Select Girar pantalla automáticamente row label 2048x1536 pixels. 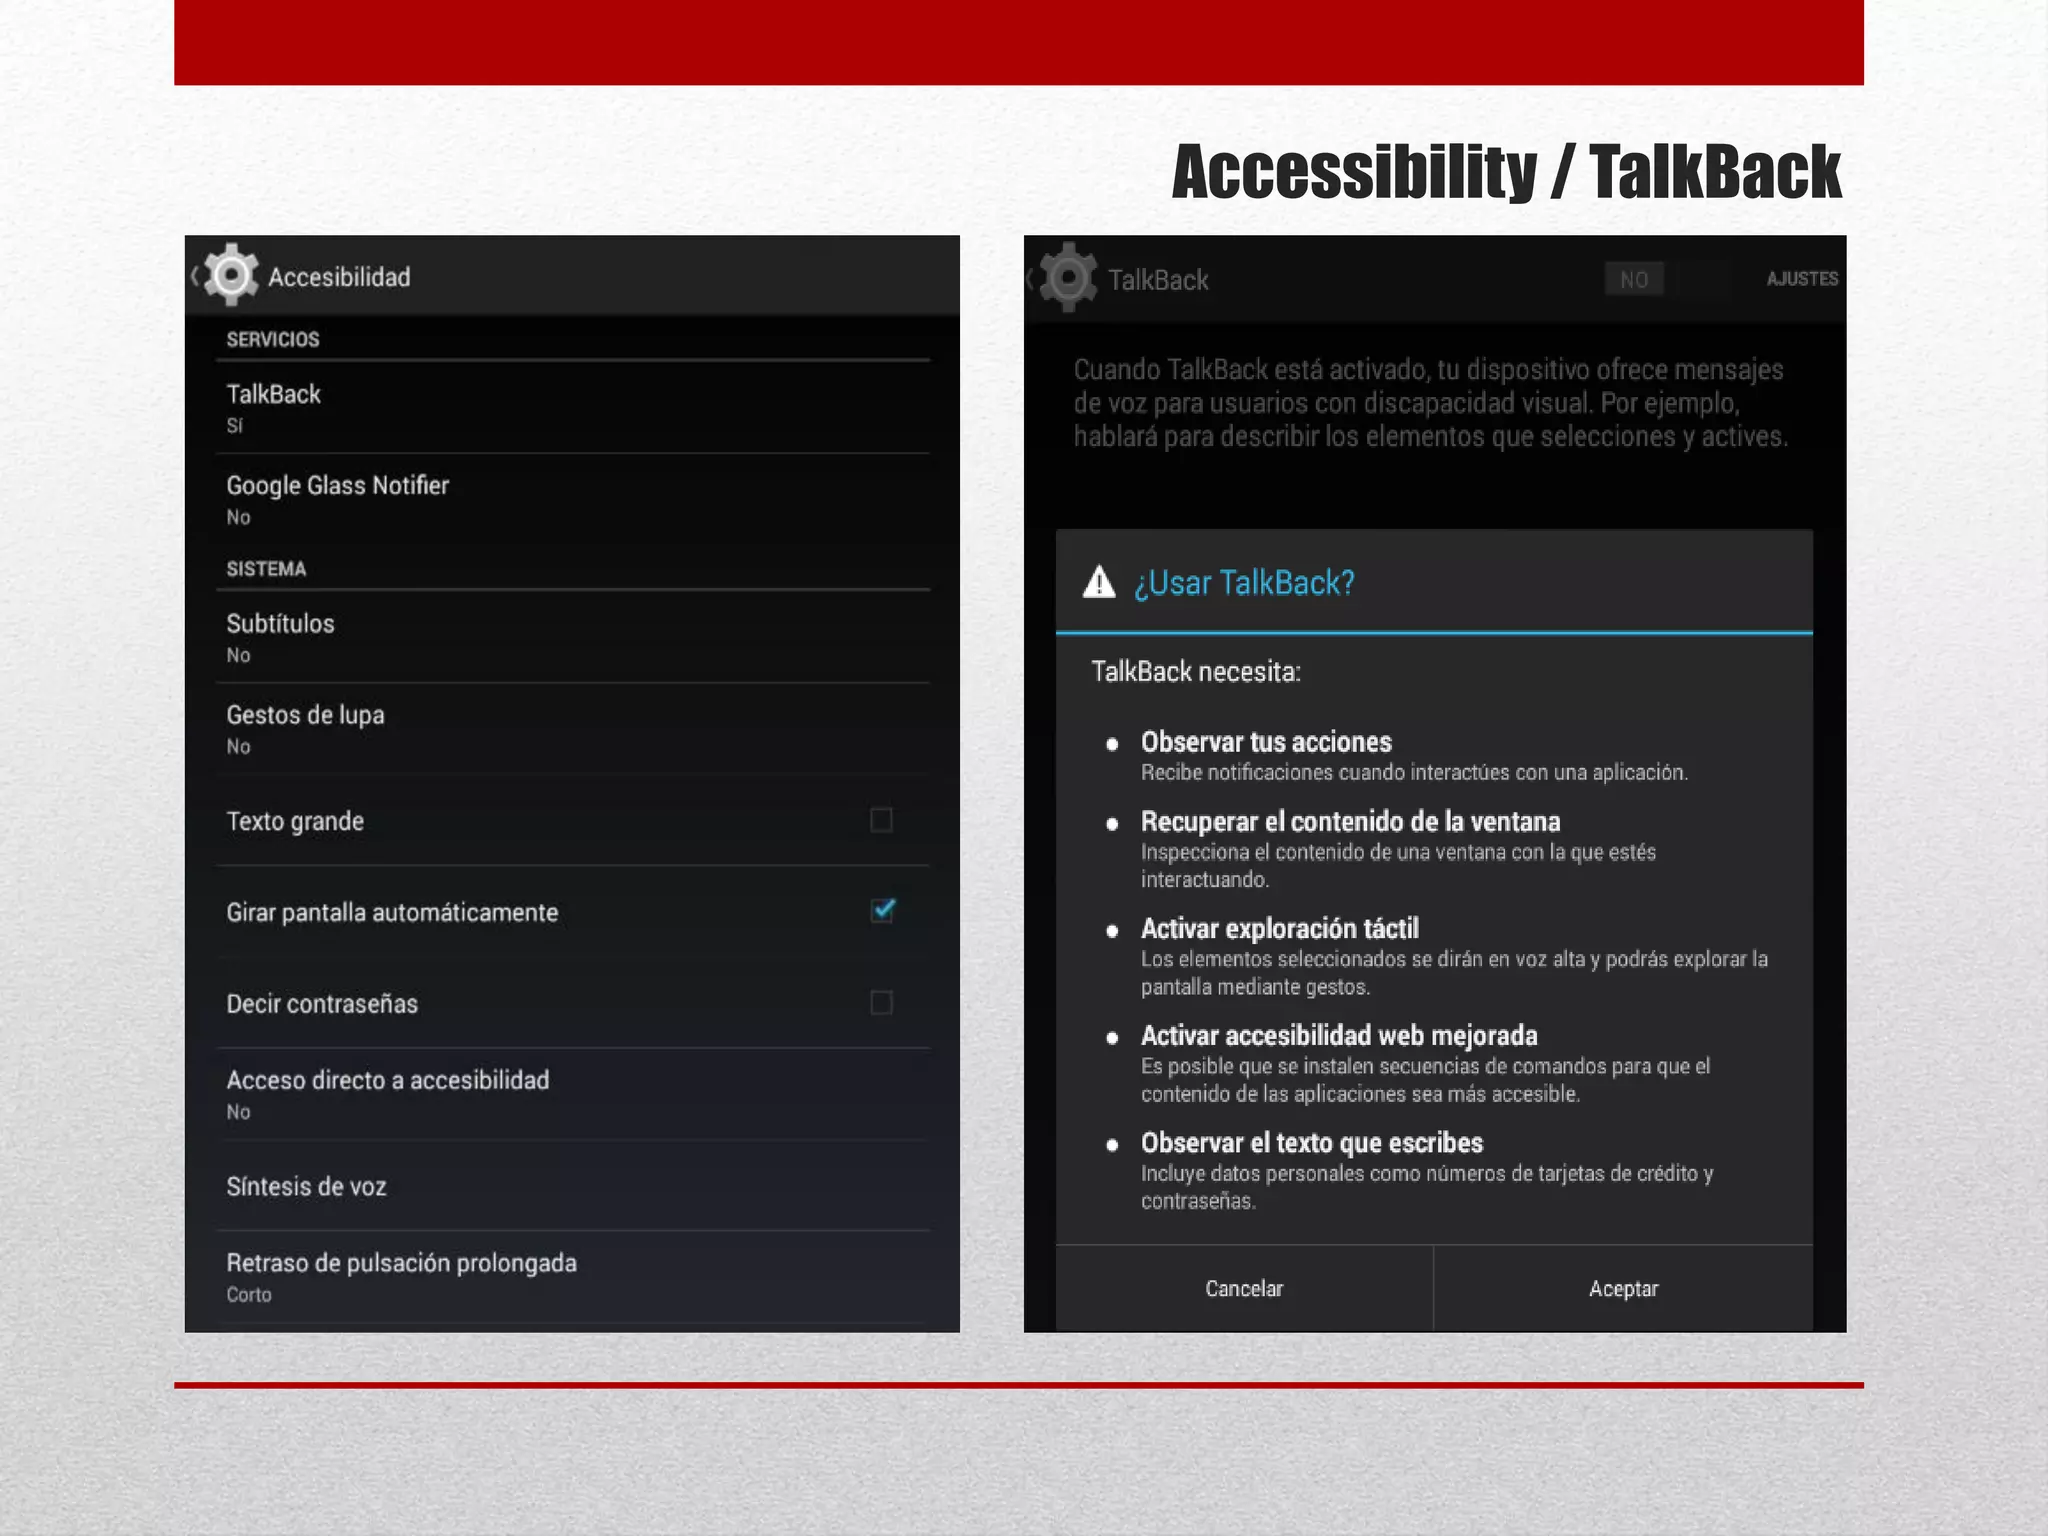click(x=392, y=912)
